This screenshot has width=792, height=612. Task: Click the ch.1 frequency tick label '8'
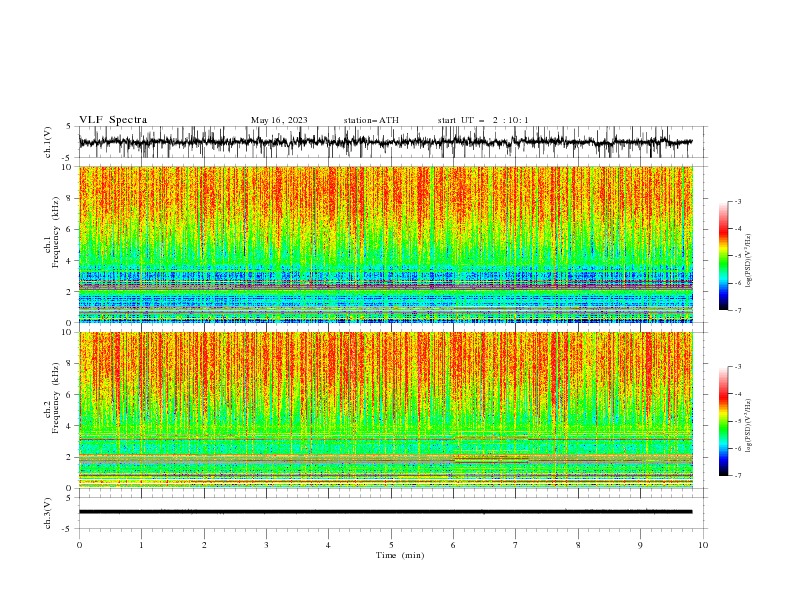[x=70, y=198]
